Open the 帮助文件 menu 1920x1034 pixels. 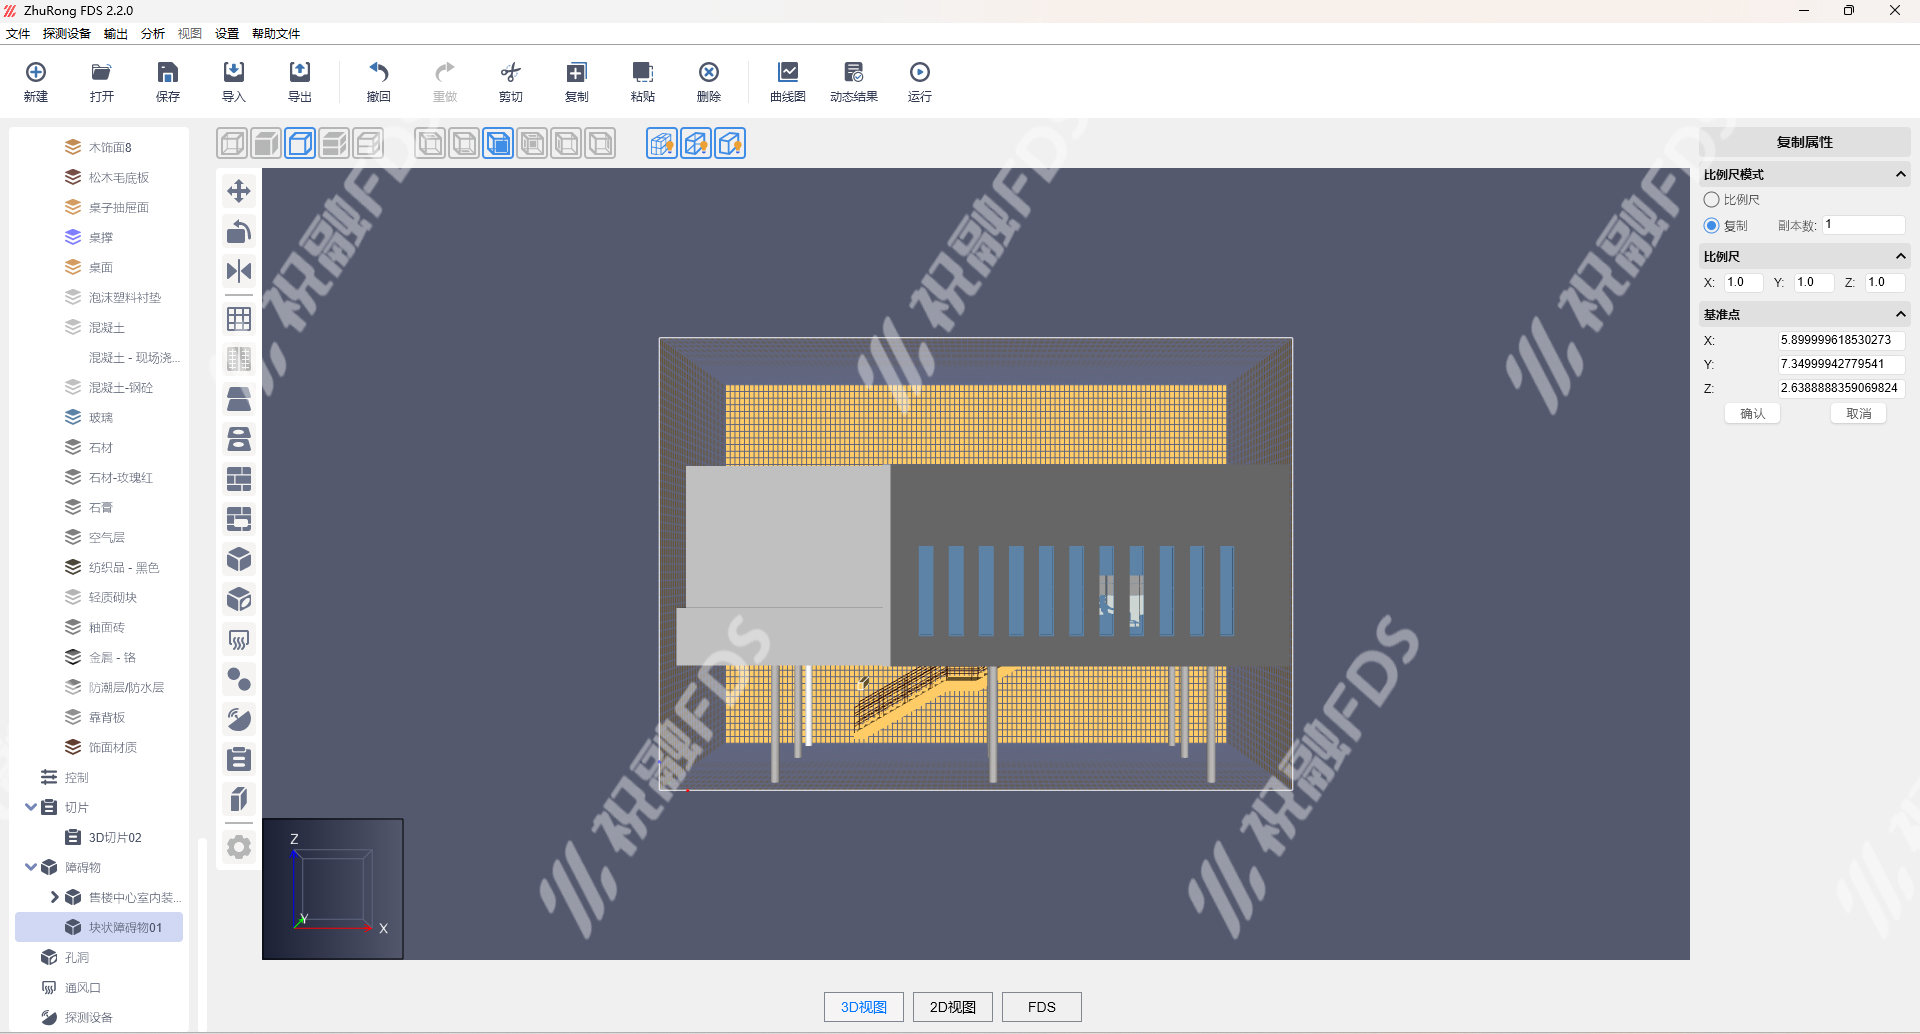click(276, 34)
